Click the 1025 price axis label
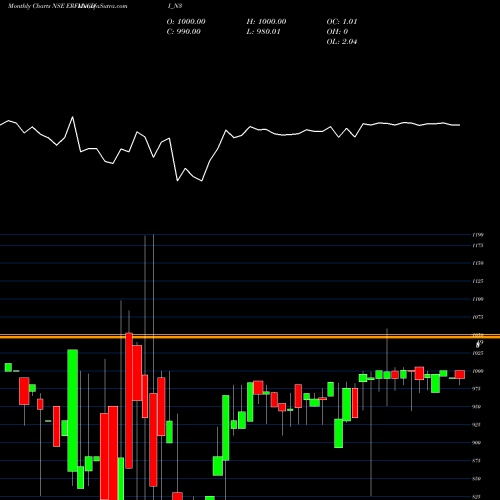500x500 pixels. click(x=478, y=353)
